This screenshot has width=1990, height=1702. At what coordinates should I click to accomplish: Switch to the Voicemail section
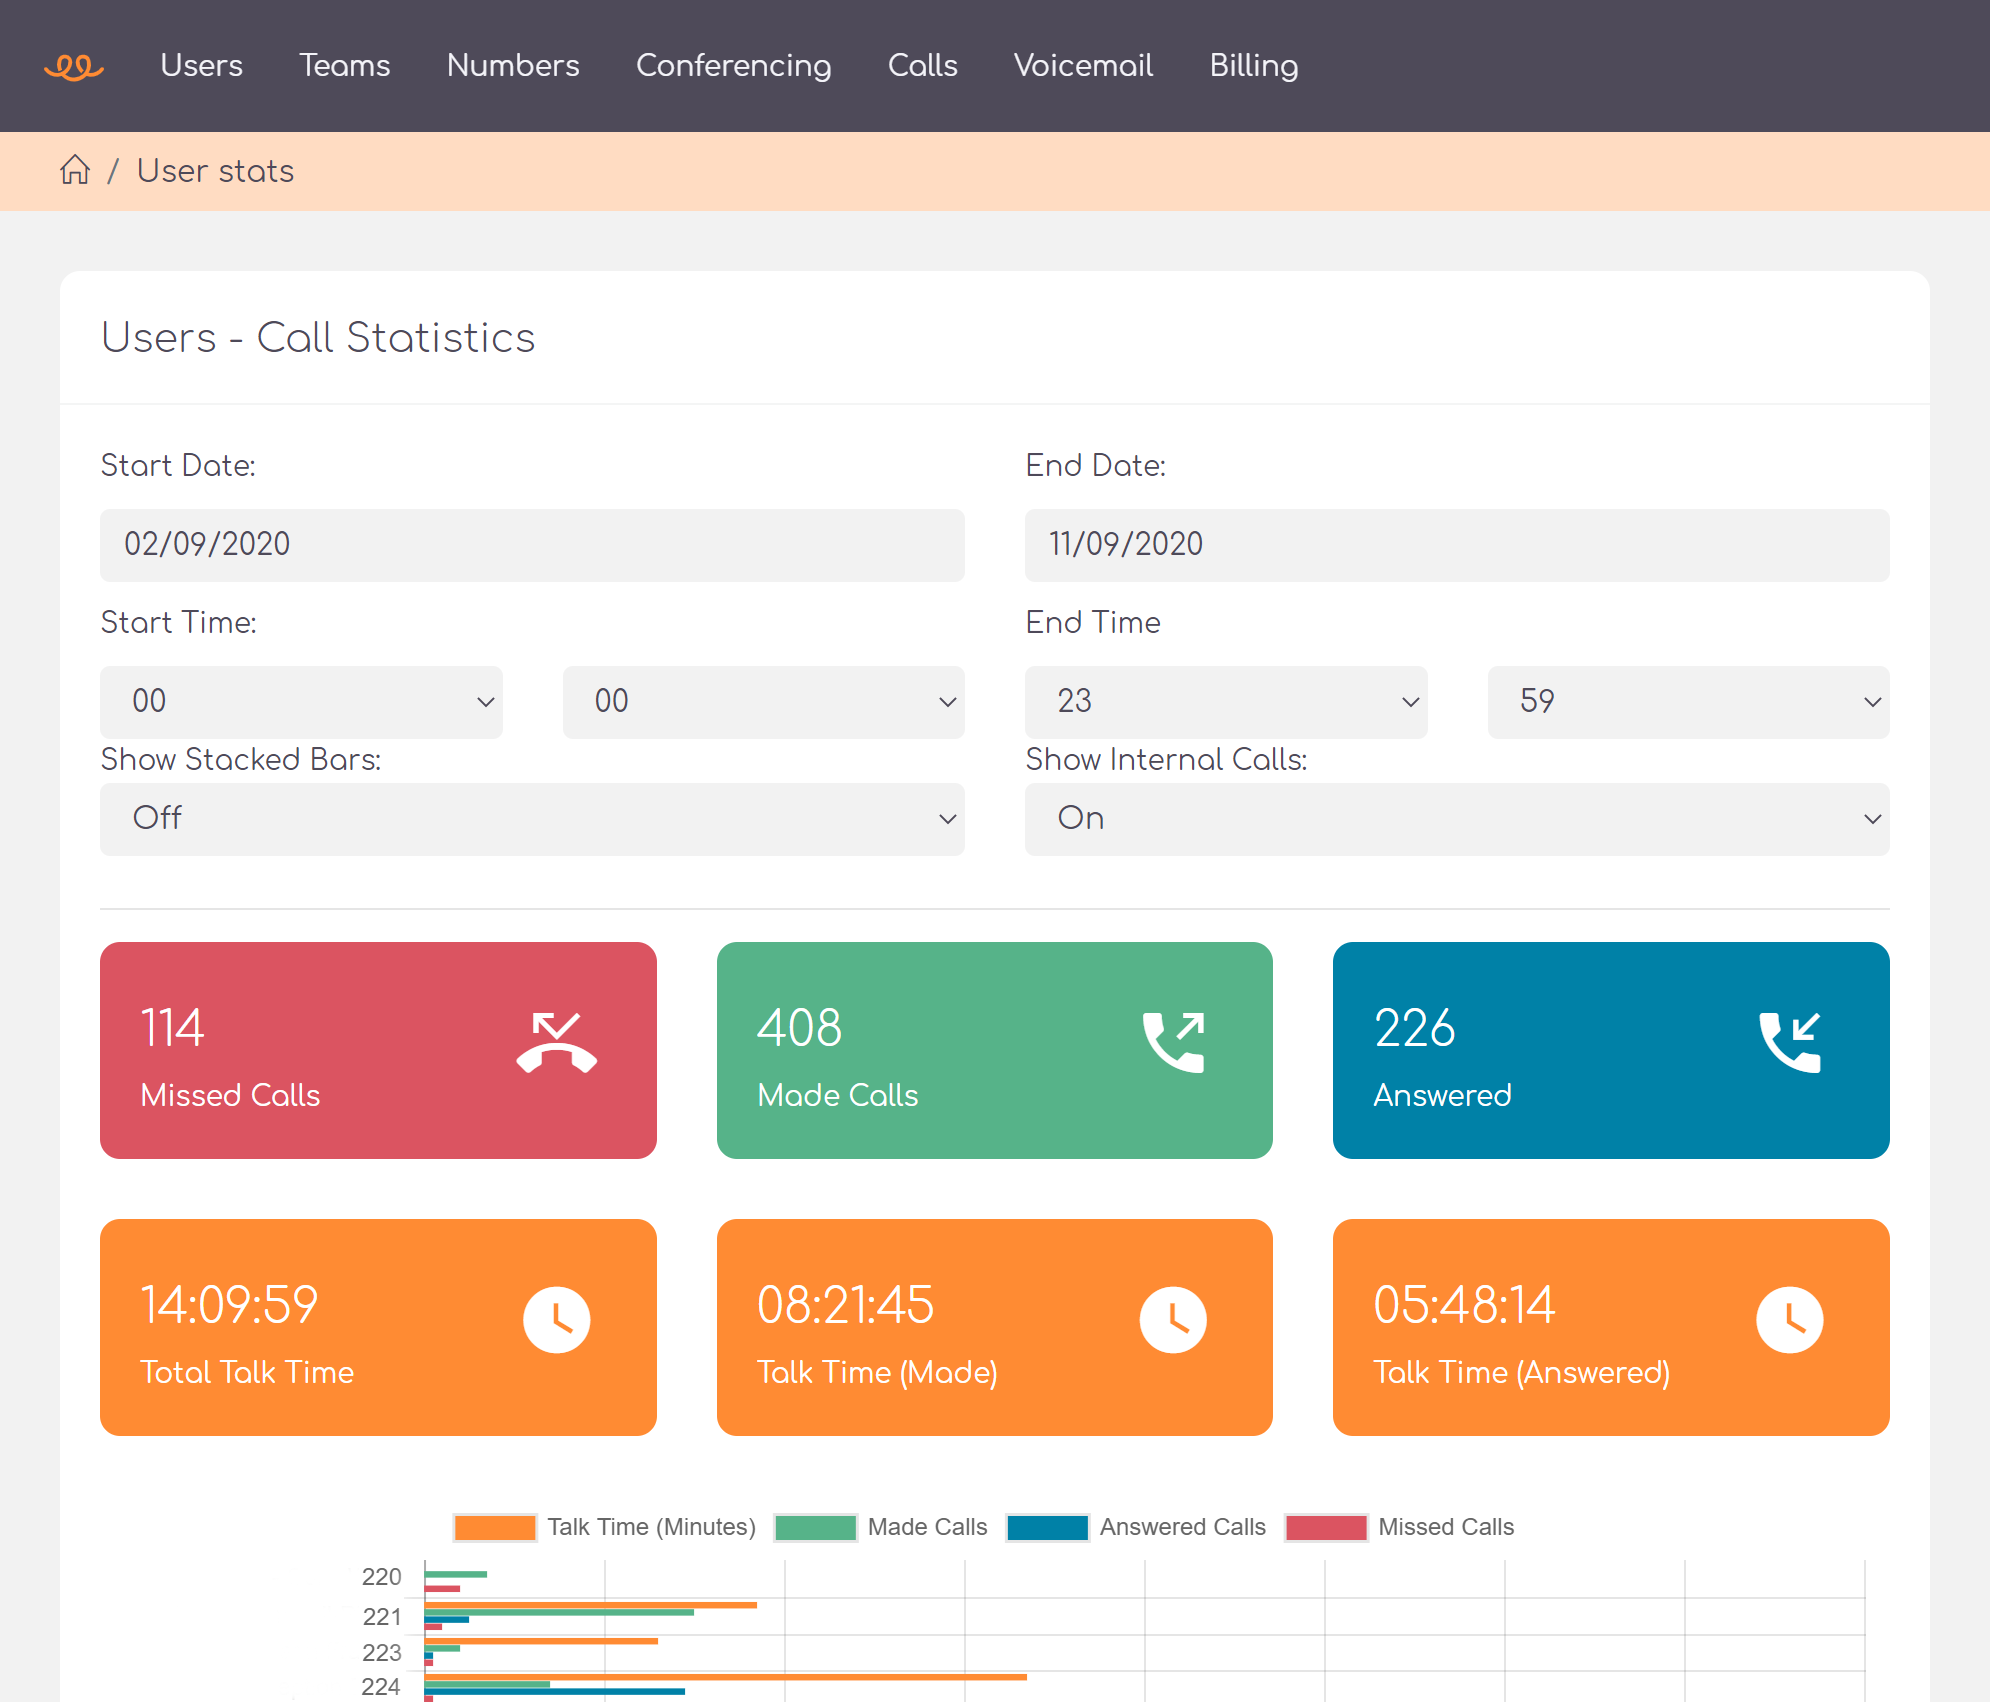[x=1083, y=66]
